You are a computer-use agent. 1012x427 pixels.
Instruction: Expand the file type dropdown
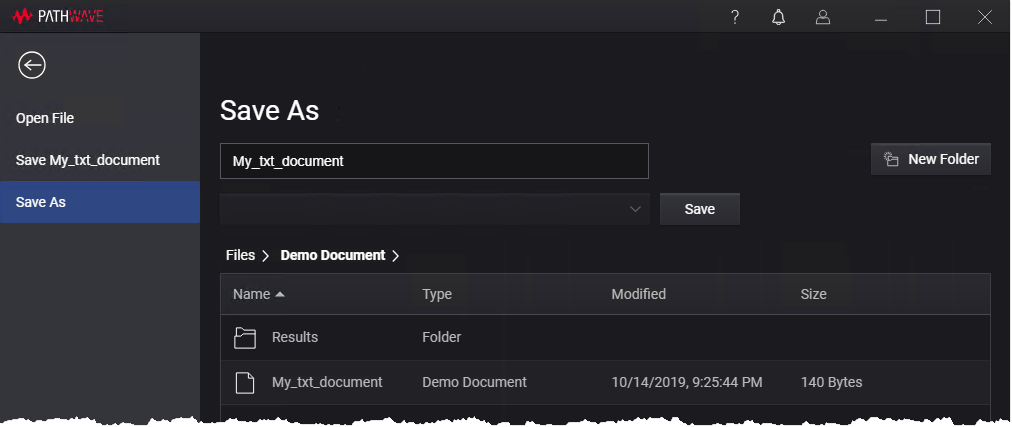635,209
